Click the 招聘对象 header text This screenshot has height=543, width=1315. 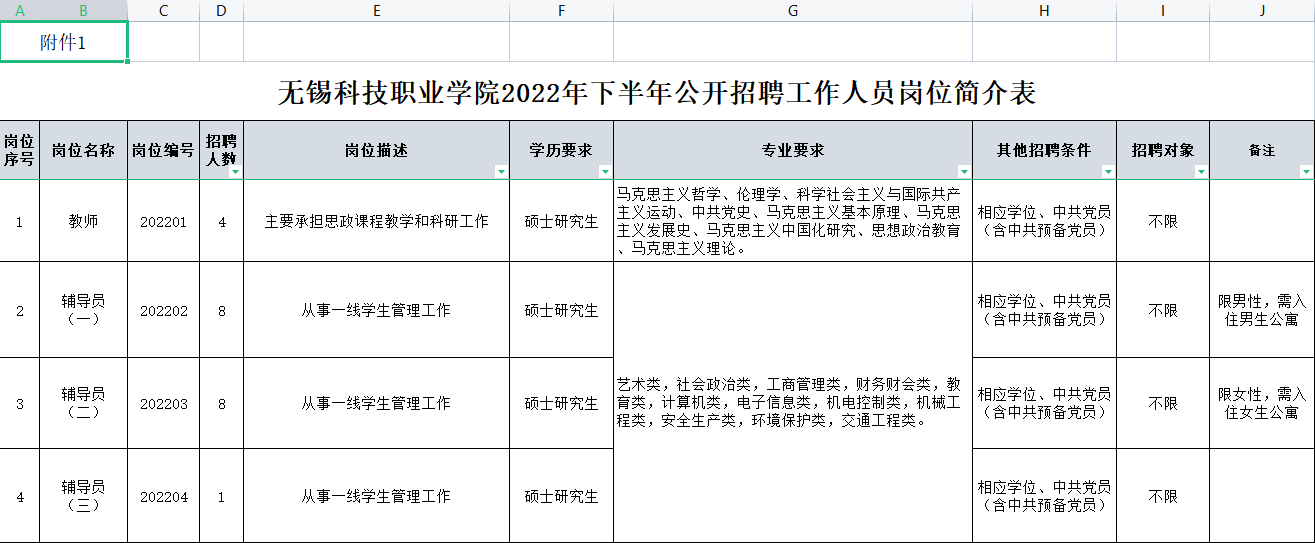[1163, 151]
